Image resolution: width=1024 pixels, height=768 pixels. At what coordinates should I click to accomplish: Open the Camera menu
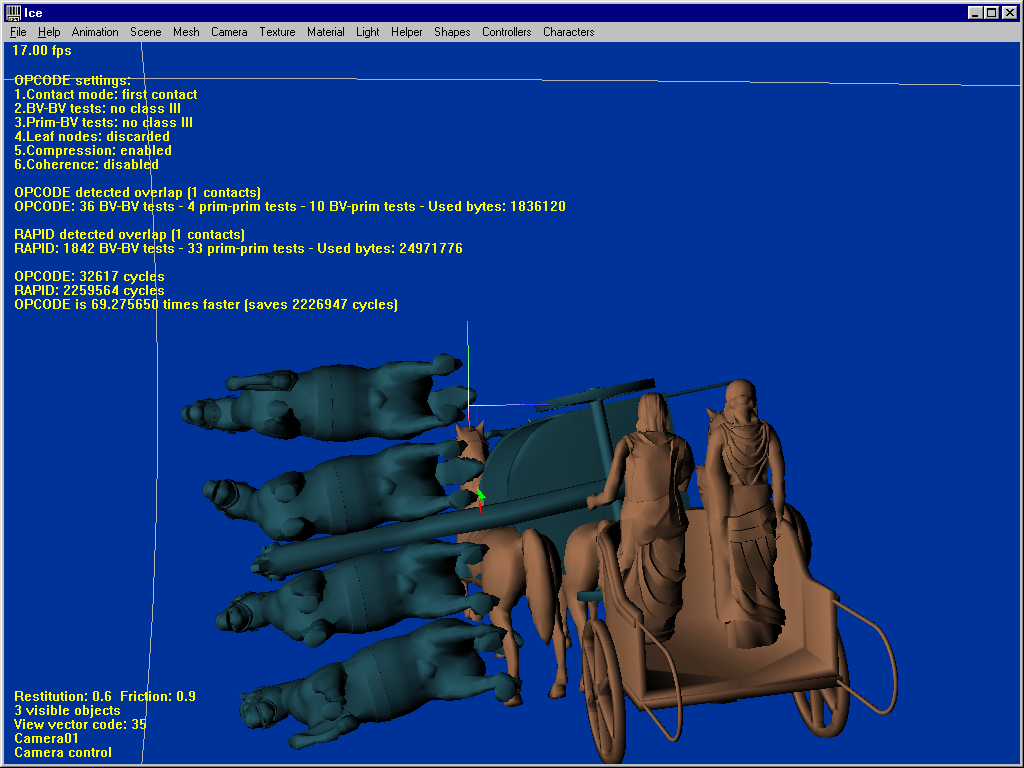click(229, 32)
